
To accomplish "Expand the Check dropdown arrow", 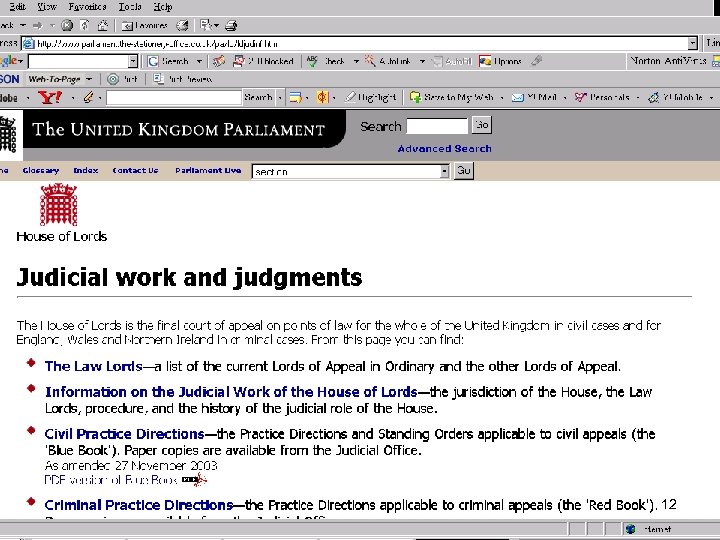I will 356,61.
